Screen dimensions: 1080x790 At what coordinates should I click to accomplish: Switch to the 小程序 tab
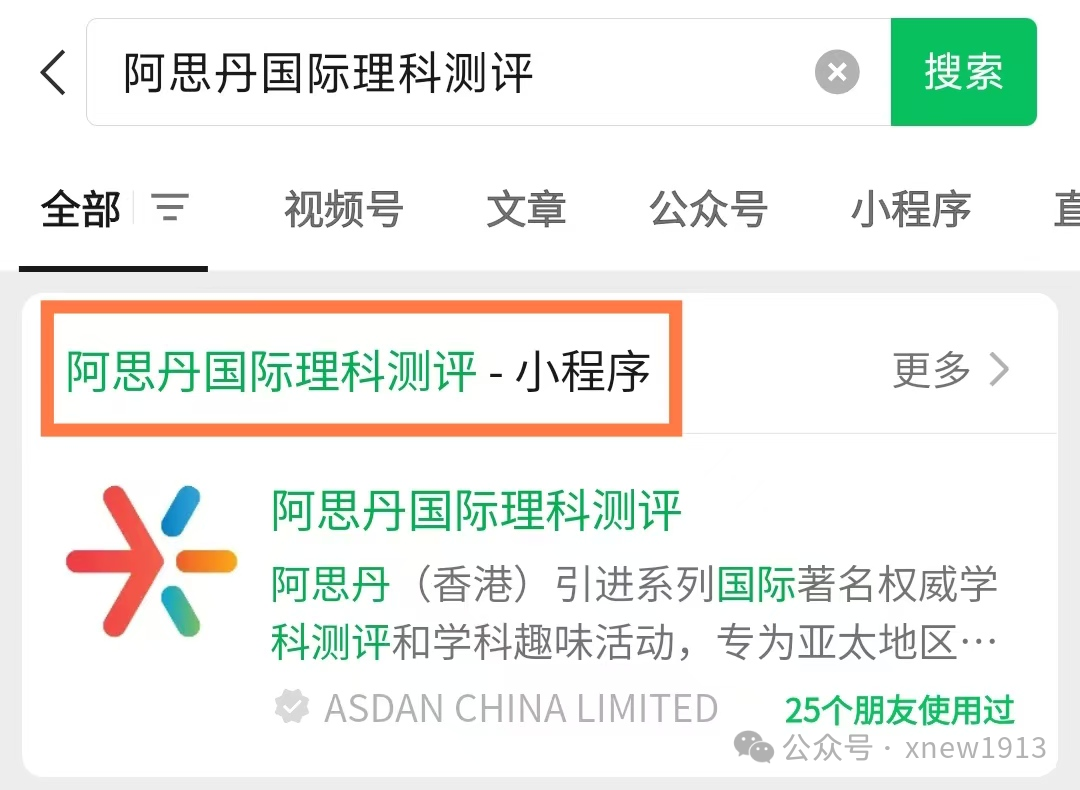(x=911, y=209)
